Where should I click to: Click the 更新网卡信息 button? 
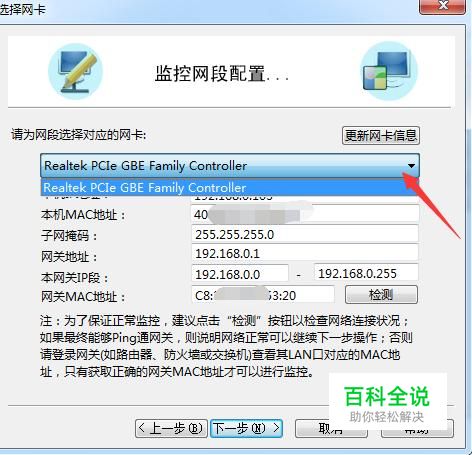coord(381,135)
